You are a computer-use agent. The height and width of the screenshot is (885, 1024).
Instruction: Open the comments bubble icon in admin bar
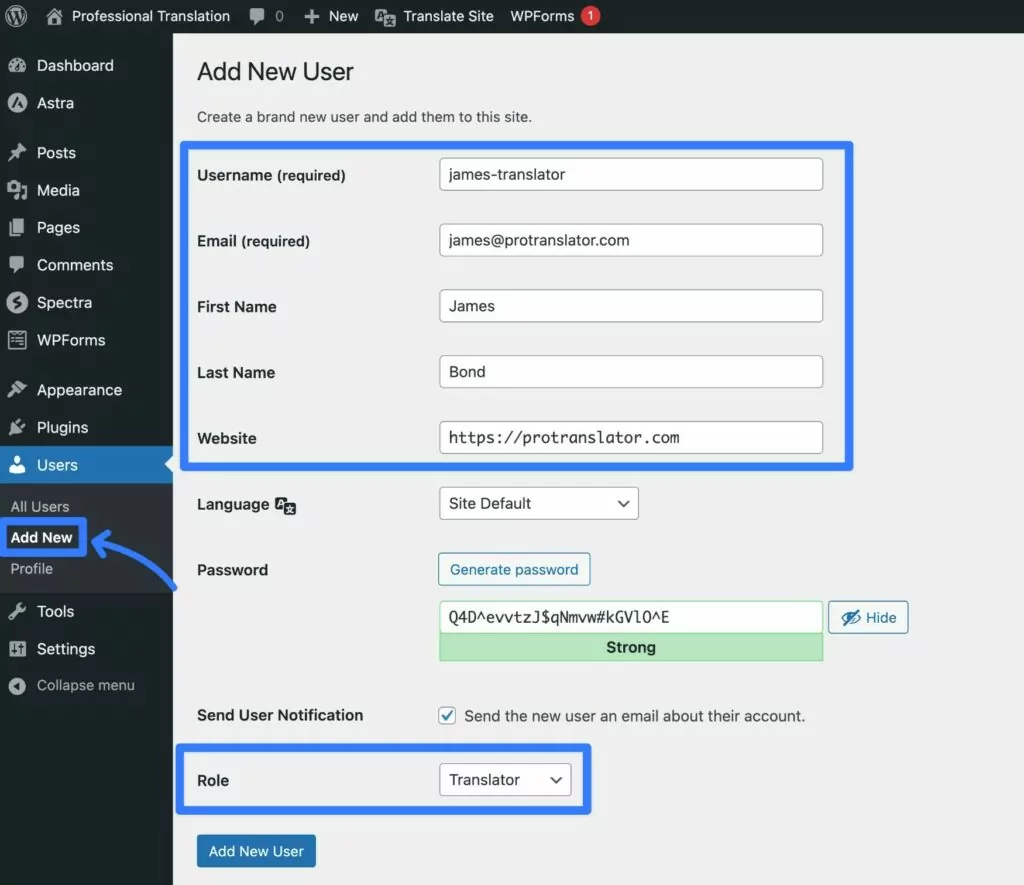pos(257,16)
